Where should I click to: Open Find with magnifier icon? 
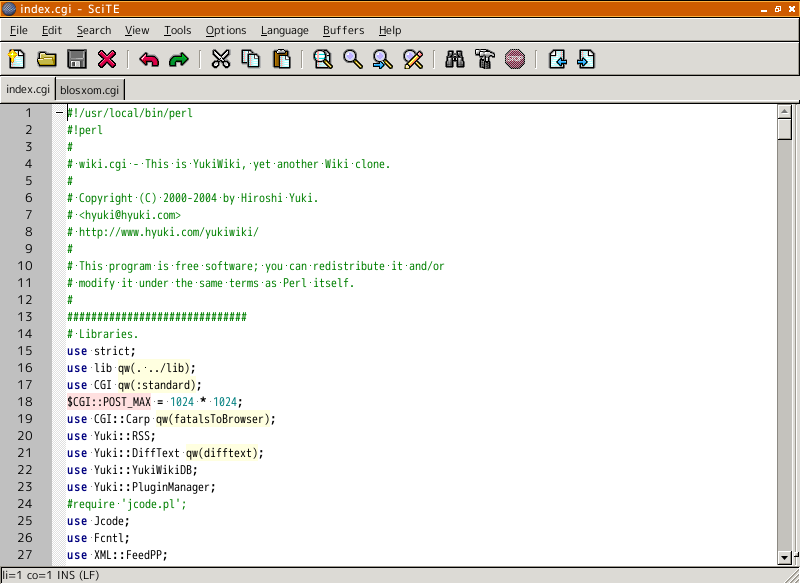353,59
